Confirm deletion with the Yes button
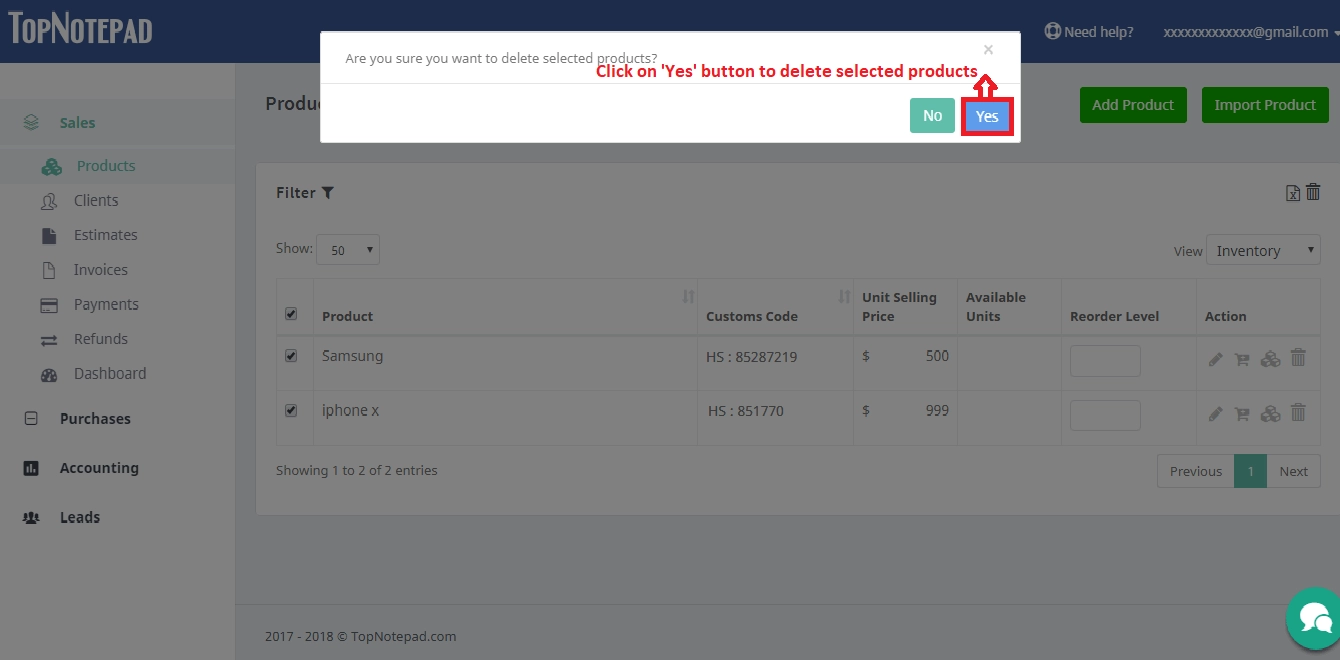 987,117
